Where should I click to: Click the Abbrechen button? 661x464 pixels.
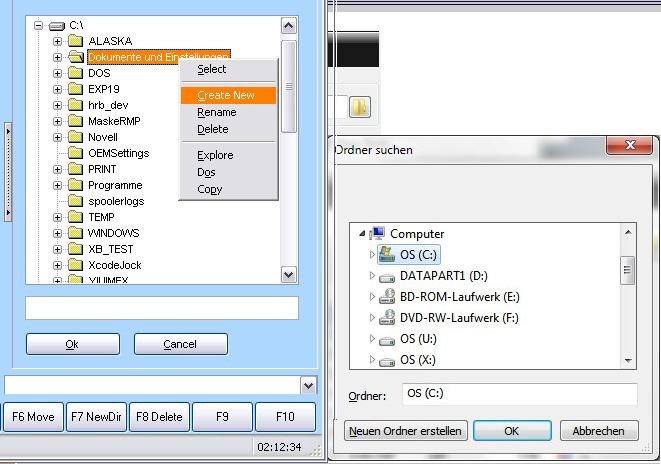pyautogui.click(x=599, y=431)
